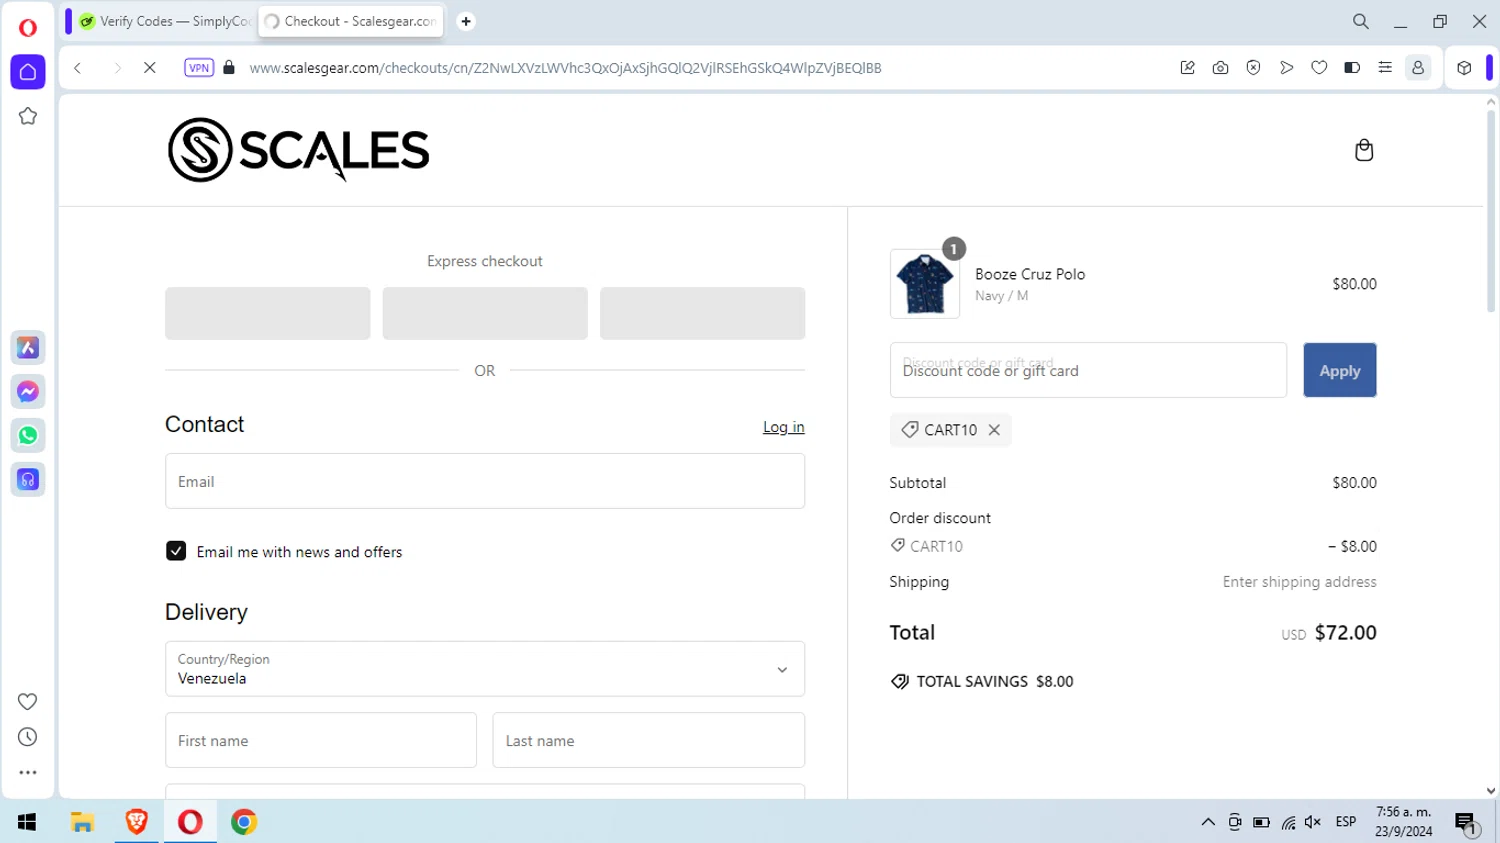1500x843 pixels.
Task: Open sidebar three-dots more options
Action: pos(28,772)
